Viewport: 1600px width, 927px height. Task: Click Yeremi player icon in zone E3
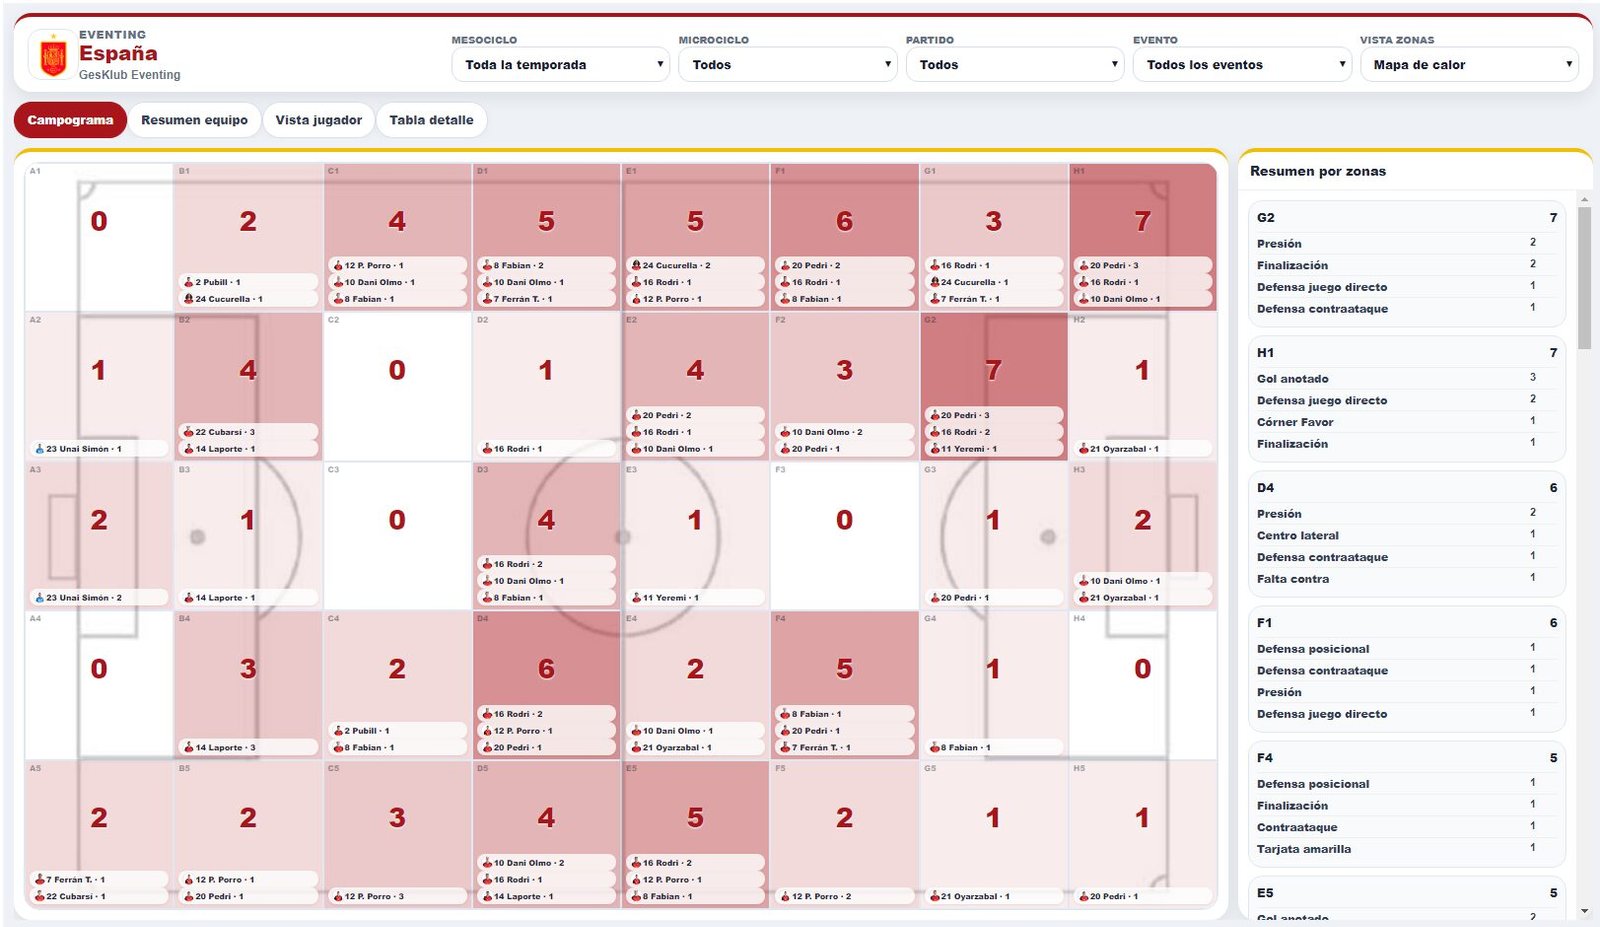point(636,598)
